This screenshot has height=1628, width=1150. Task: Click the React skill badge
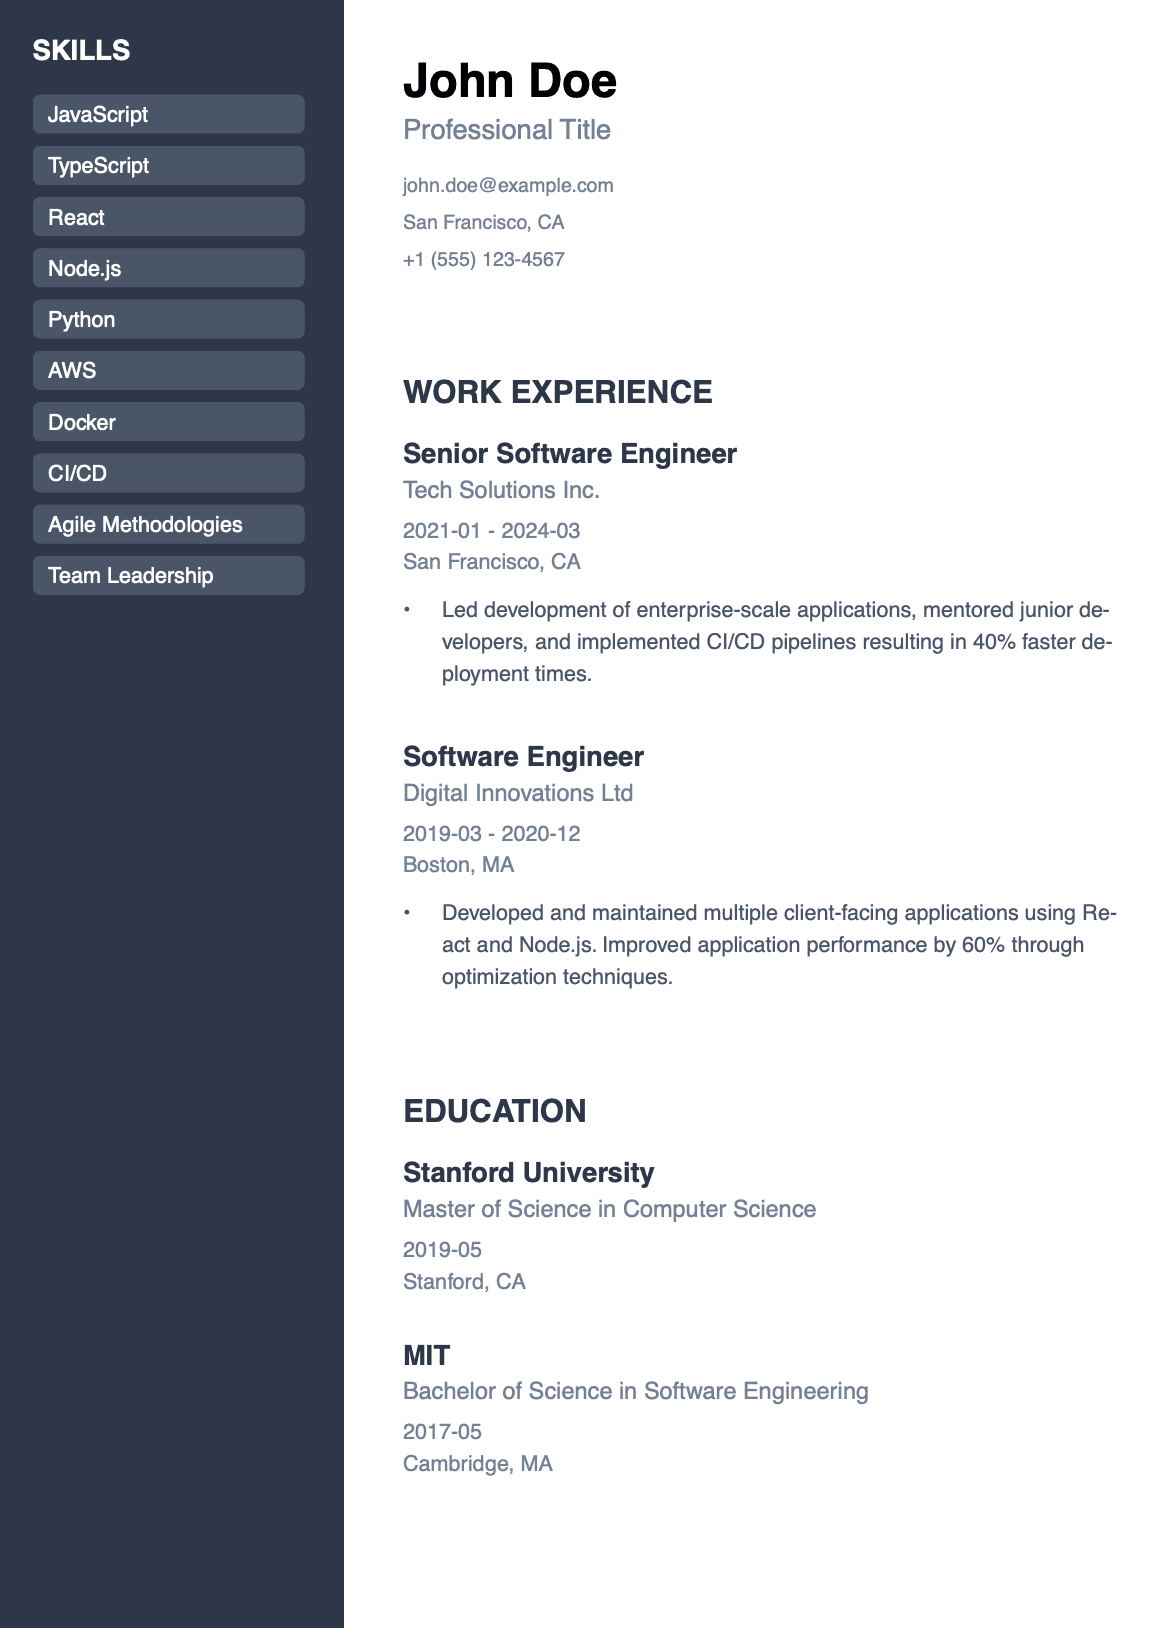click(168, 217)
